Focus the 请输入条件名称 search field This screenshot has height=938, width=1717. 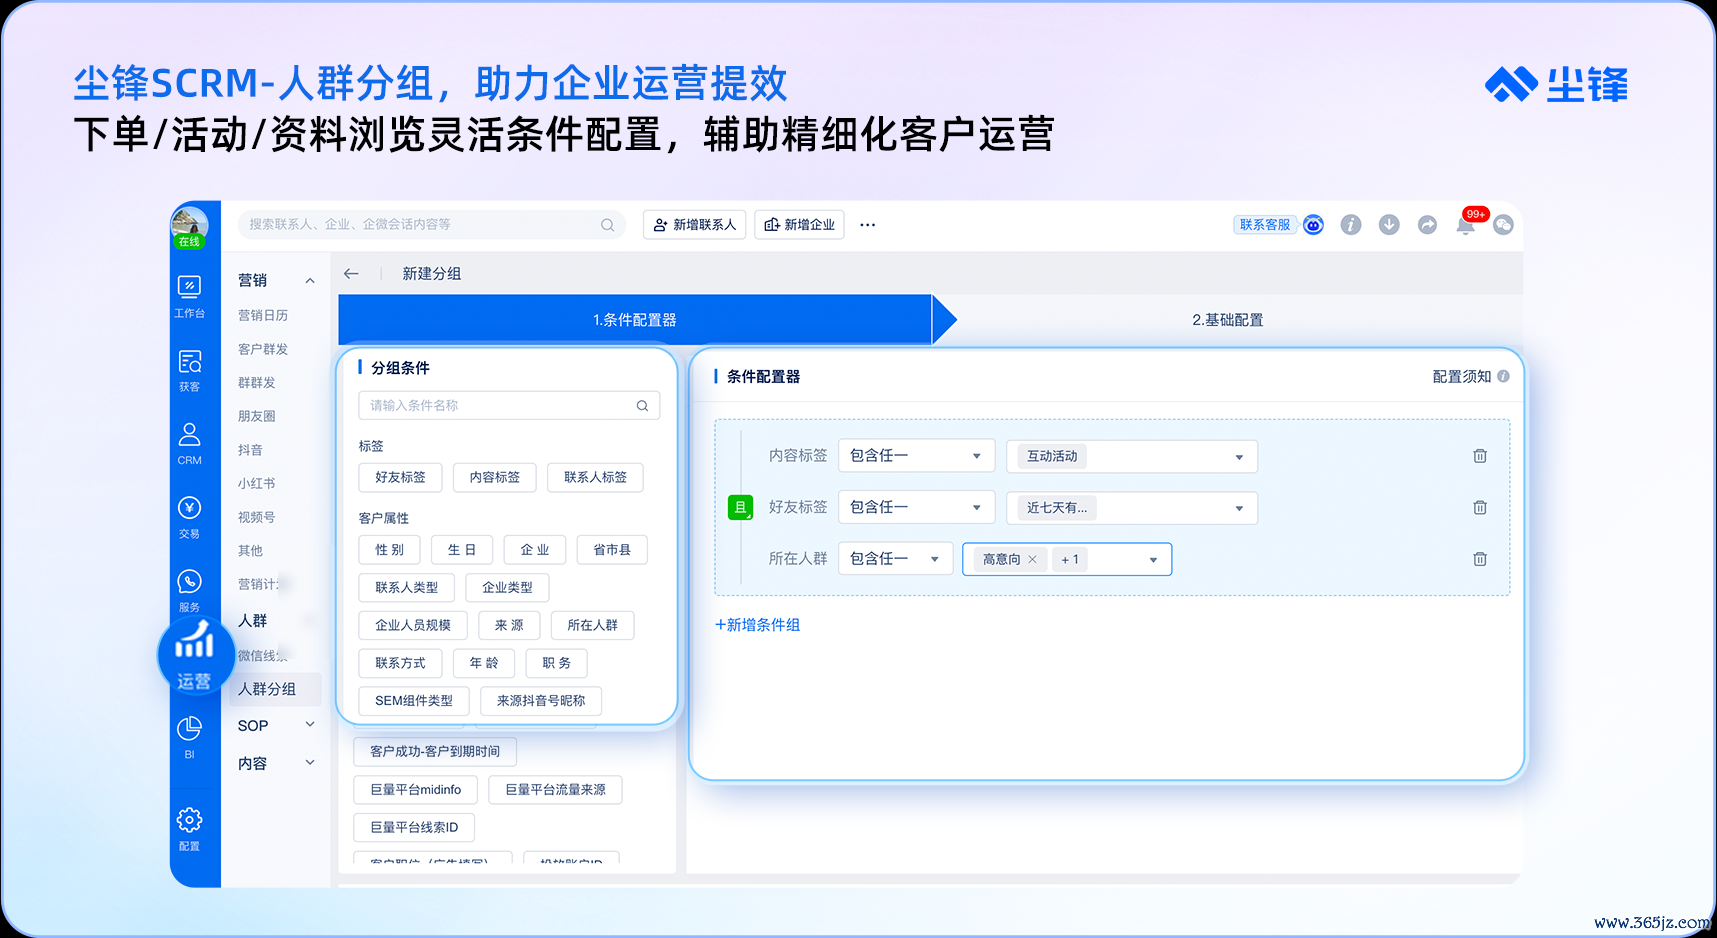[509, 406]
